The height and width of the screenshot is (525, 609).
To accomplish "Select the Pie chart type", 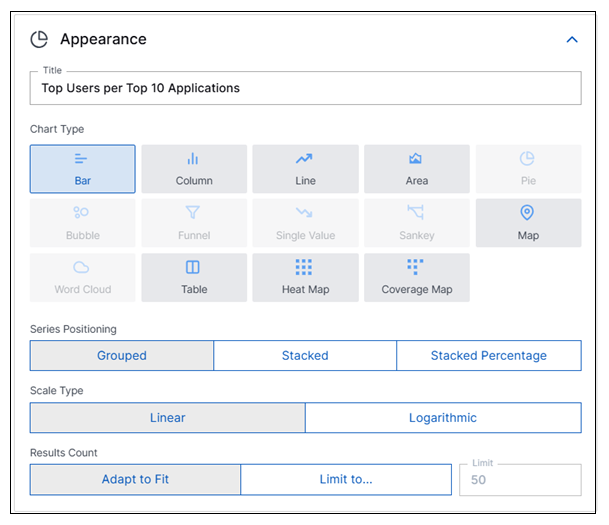I will (x=529, y=169).
